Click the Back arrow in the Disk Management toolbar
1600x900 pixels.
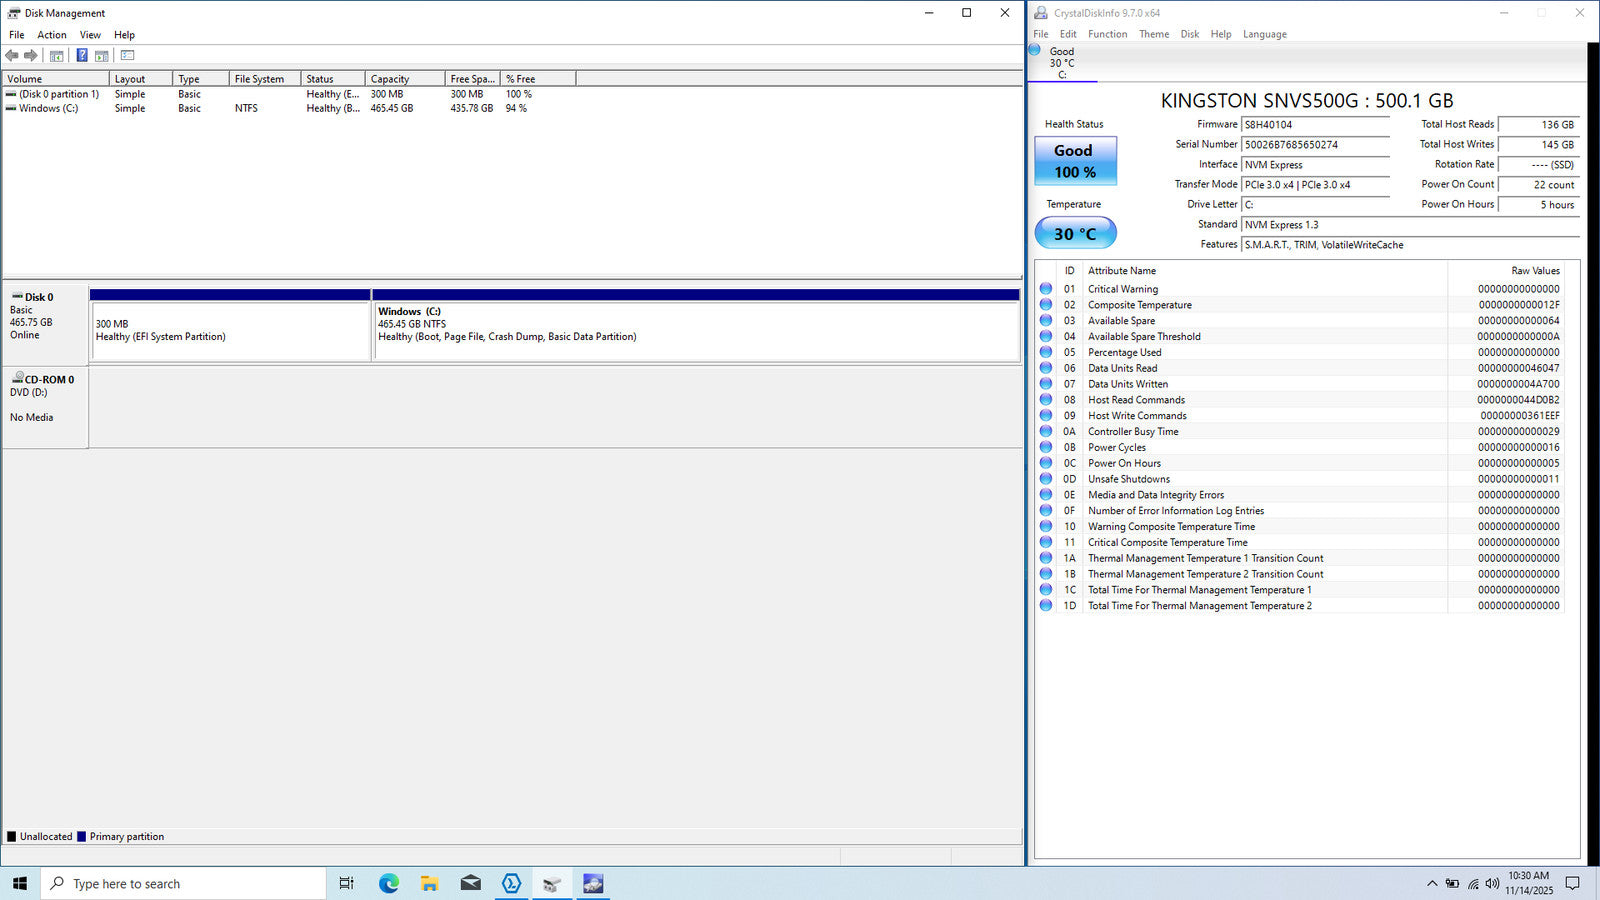[x=12, y=56]
